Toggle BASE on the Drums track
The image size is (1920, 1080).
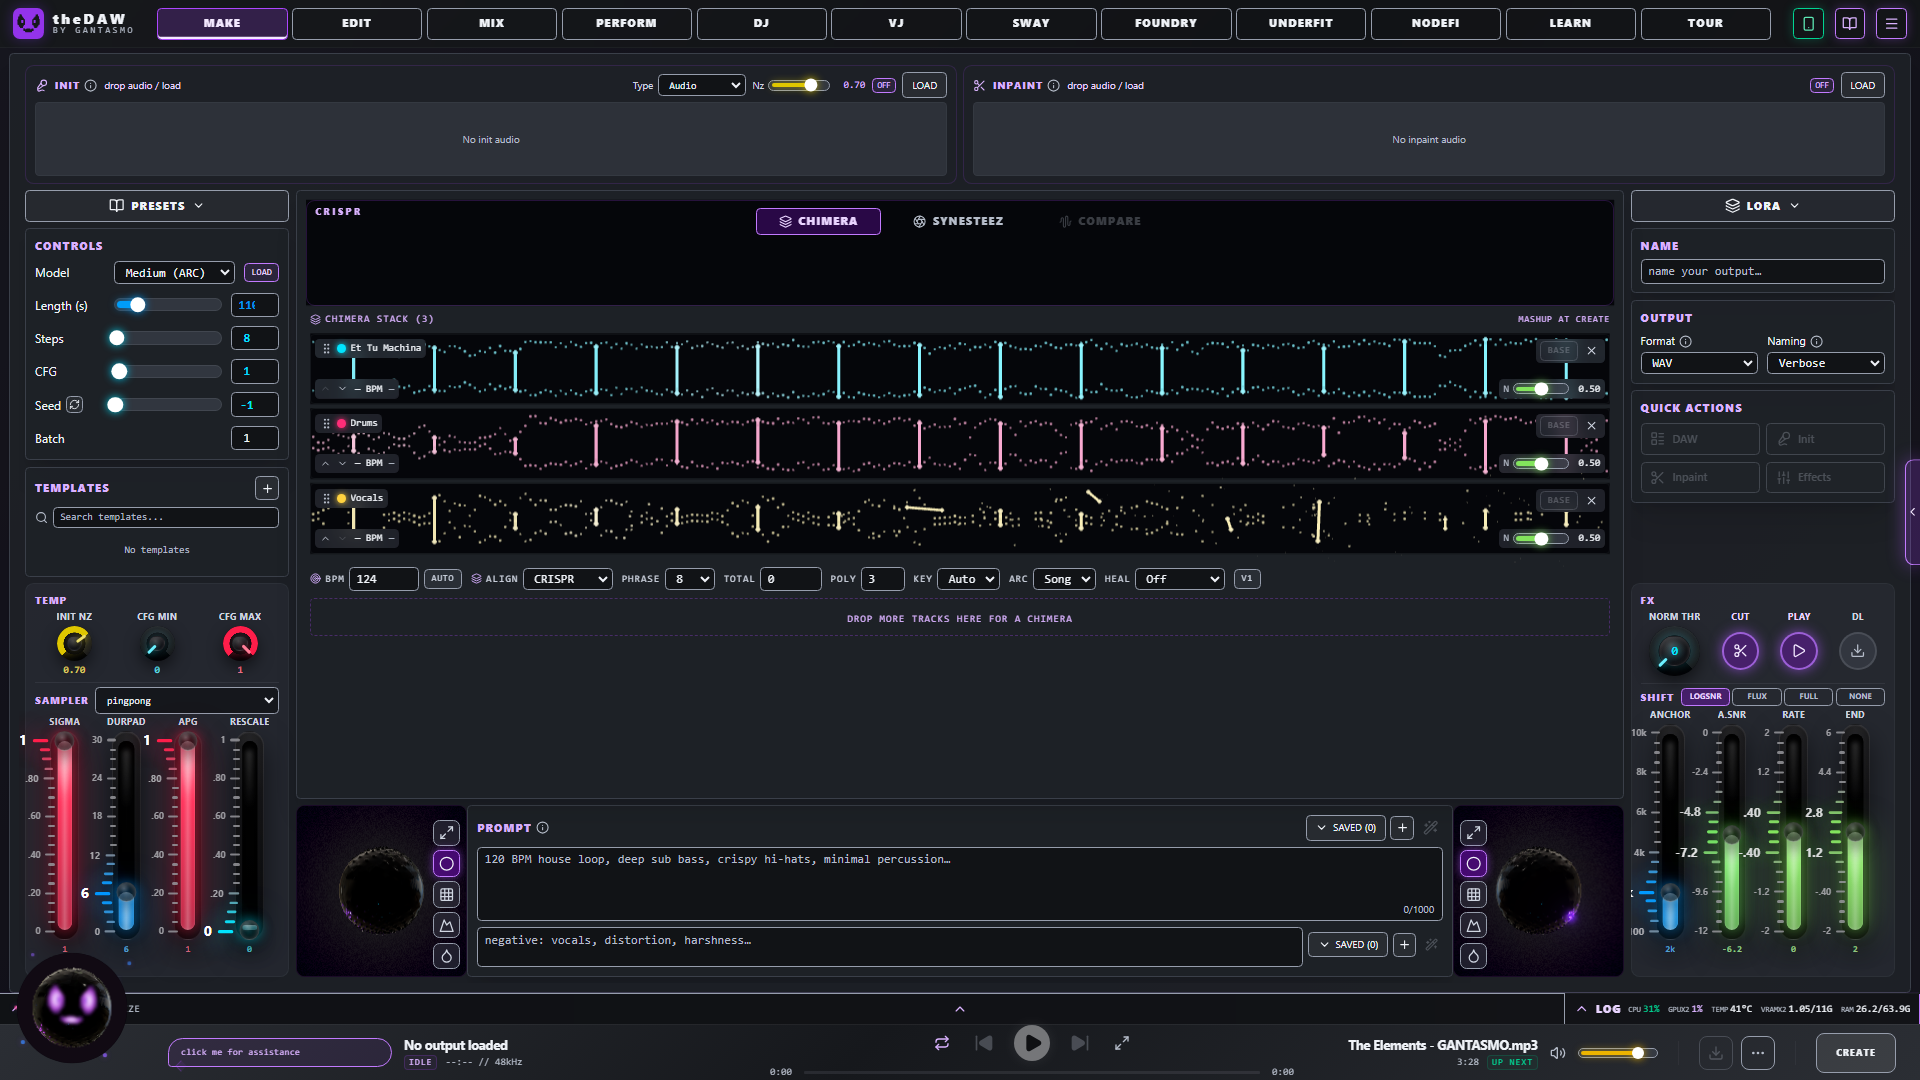pyautogui.click(x=1558, y=425)
